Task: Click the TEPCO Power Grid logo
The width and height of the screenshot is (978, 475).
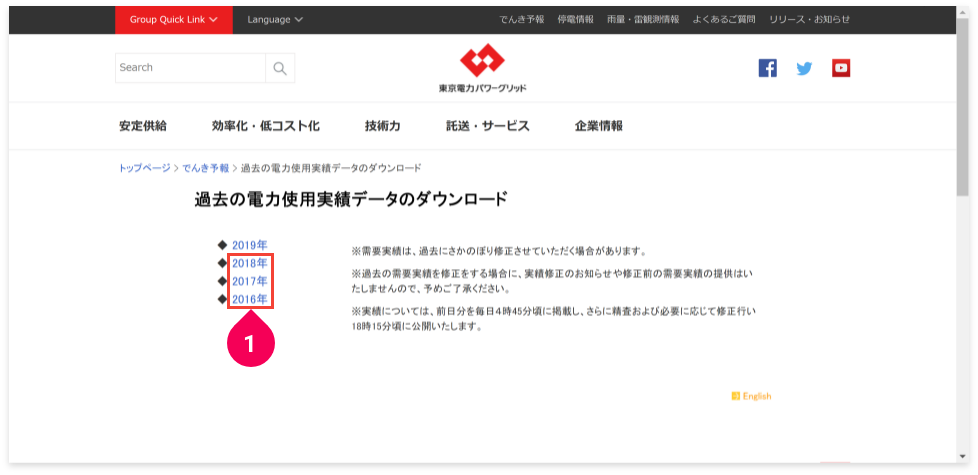Action: click(x=482, y=68)
